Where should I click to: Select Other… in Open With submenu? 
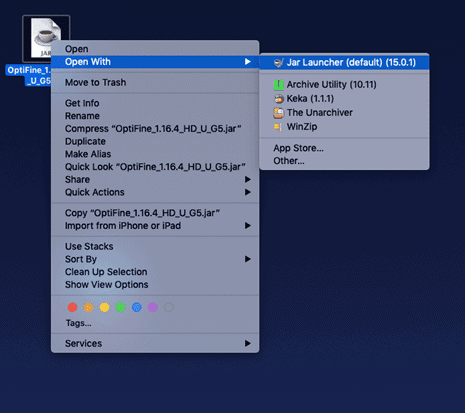pyautogui.click(x=344, y=161)
